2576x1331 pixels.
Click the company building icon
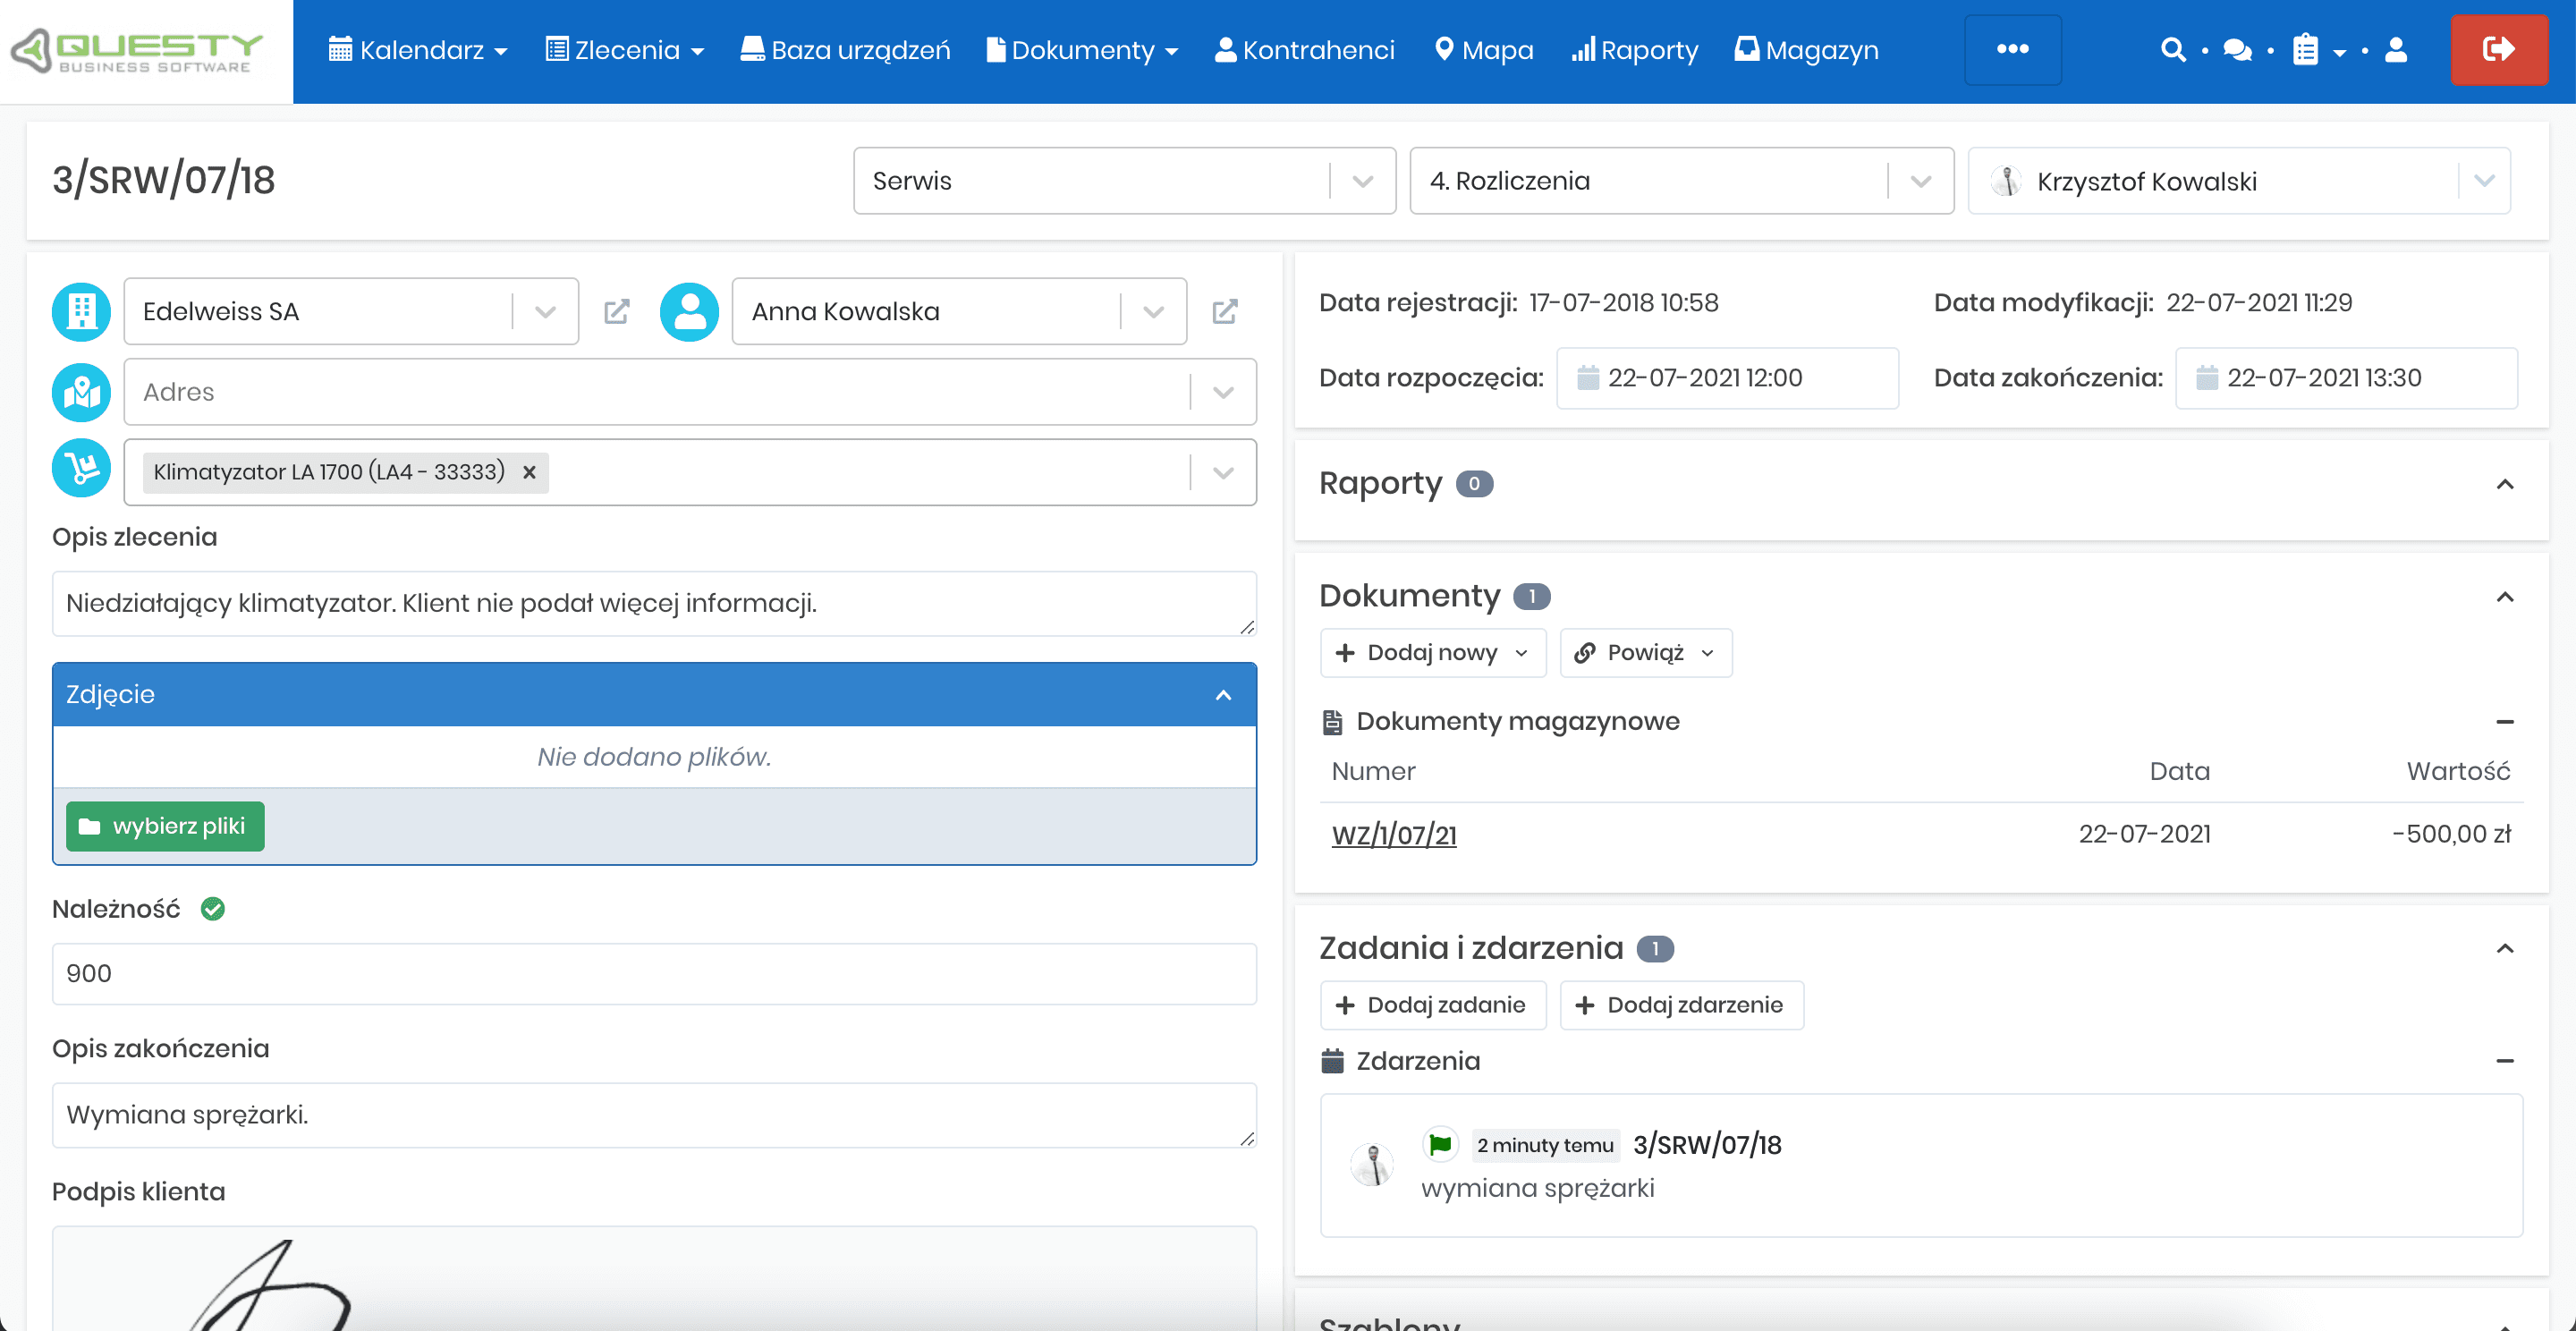[81, 312]
